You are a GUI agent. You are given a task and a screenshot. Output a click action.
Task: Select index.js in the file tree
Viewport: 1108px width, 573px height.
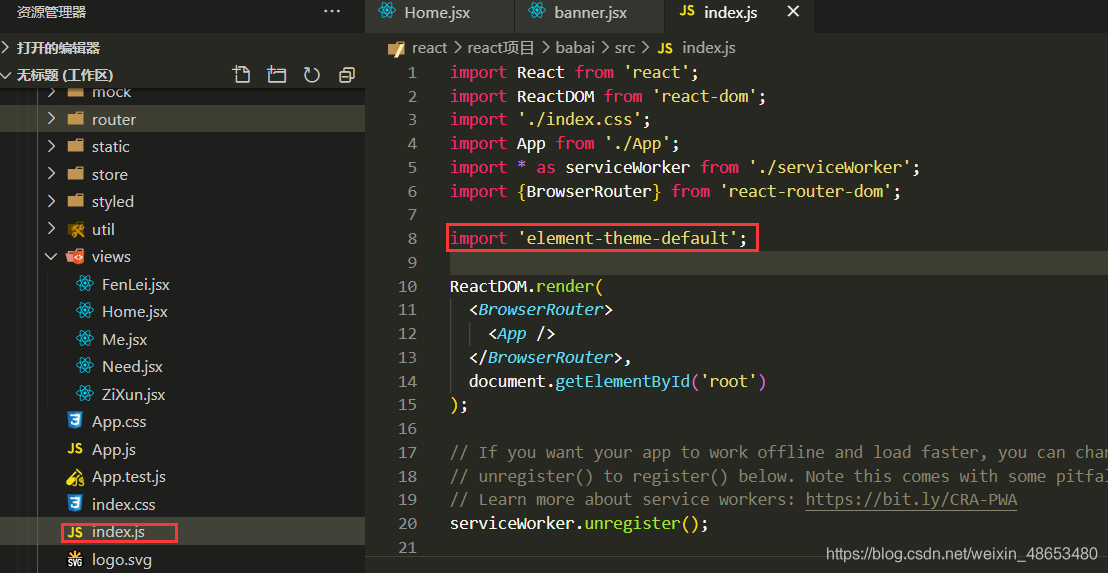pos(118,532)
